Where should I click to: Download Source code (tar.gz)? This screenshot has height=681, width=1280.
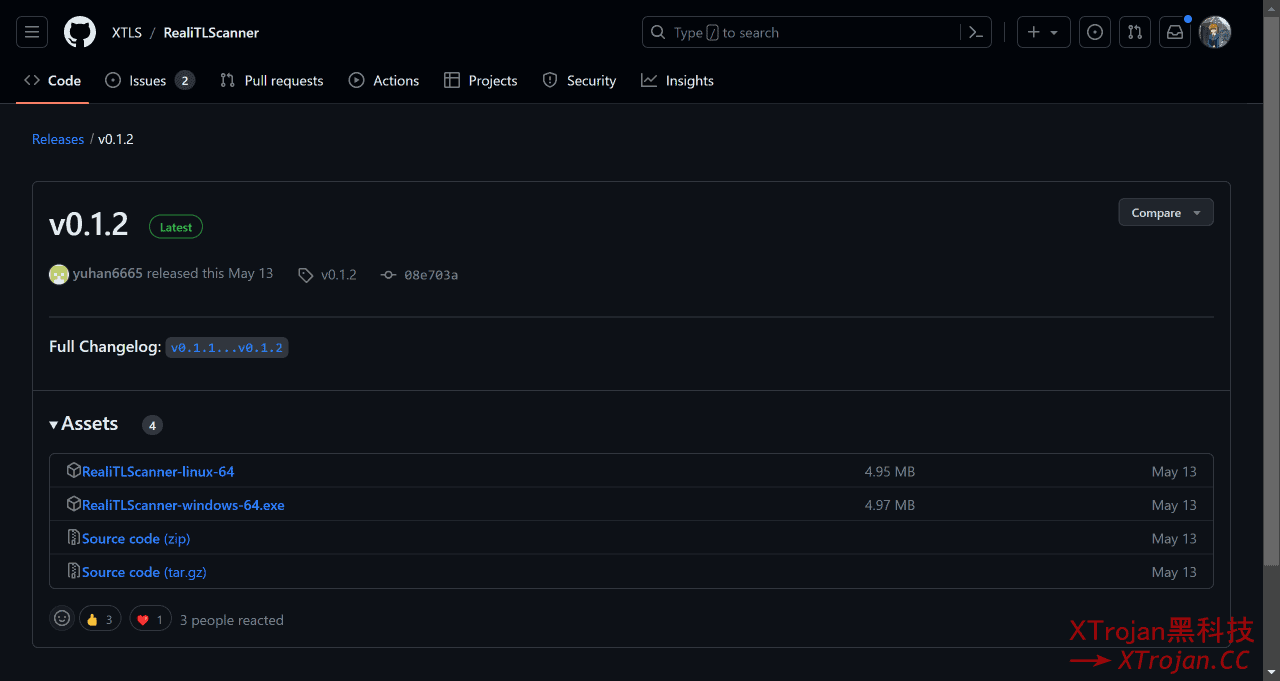click(x=144, y=572)
